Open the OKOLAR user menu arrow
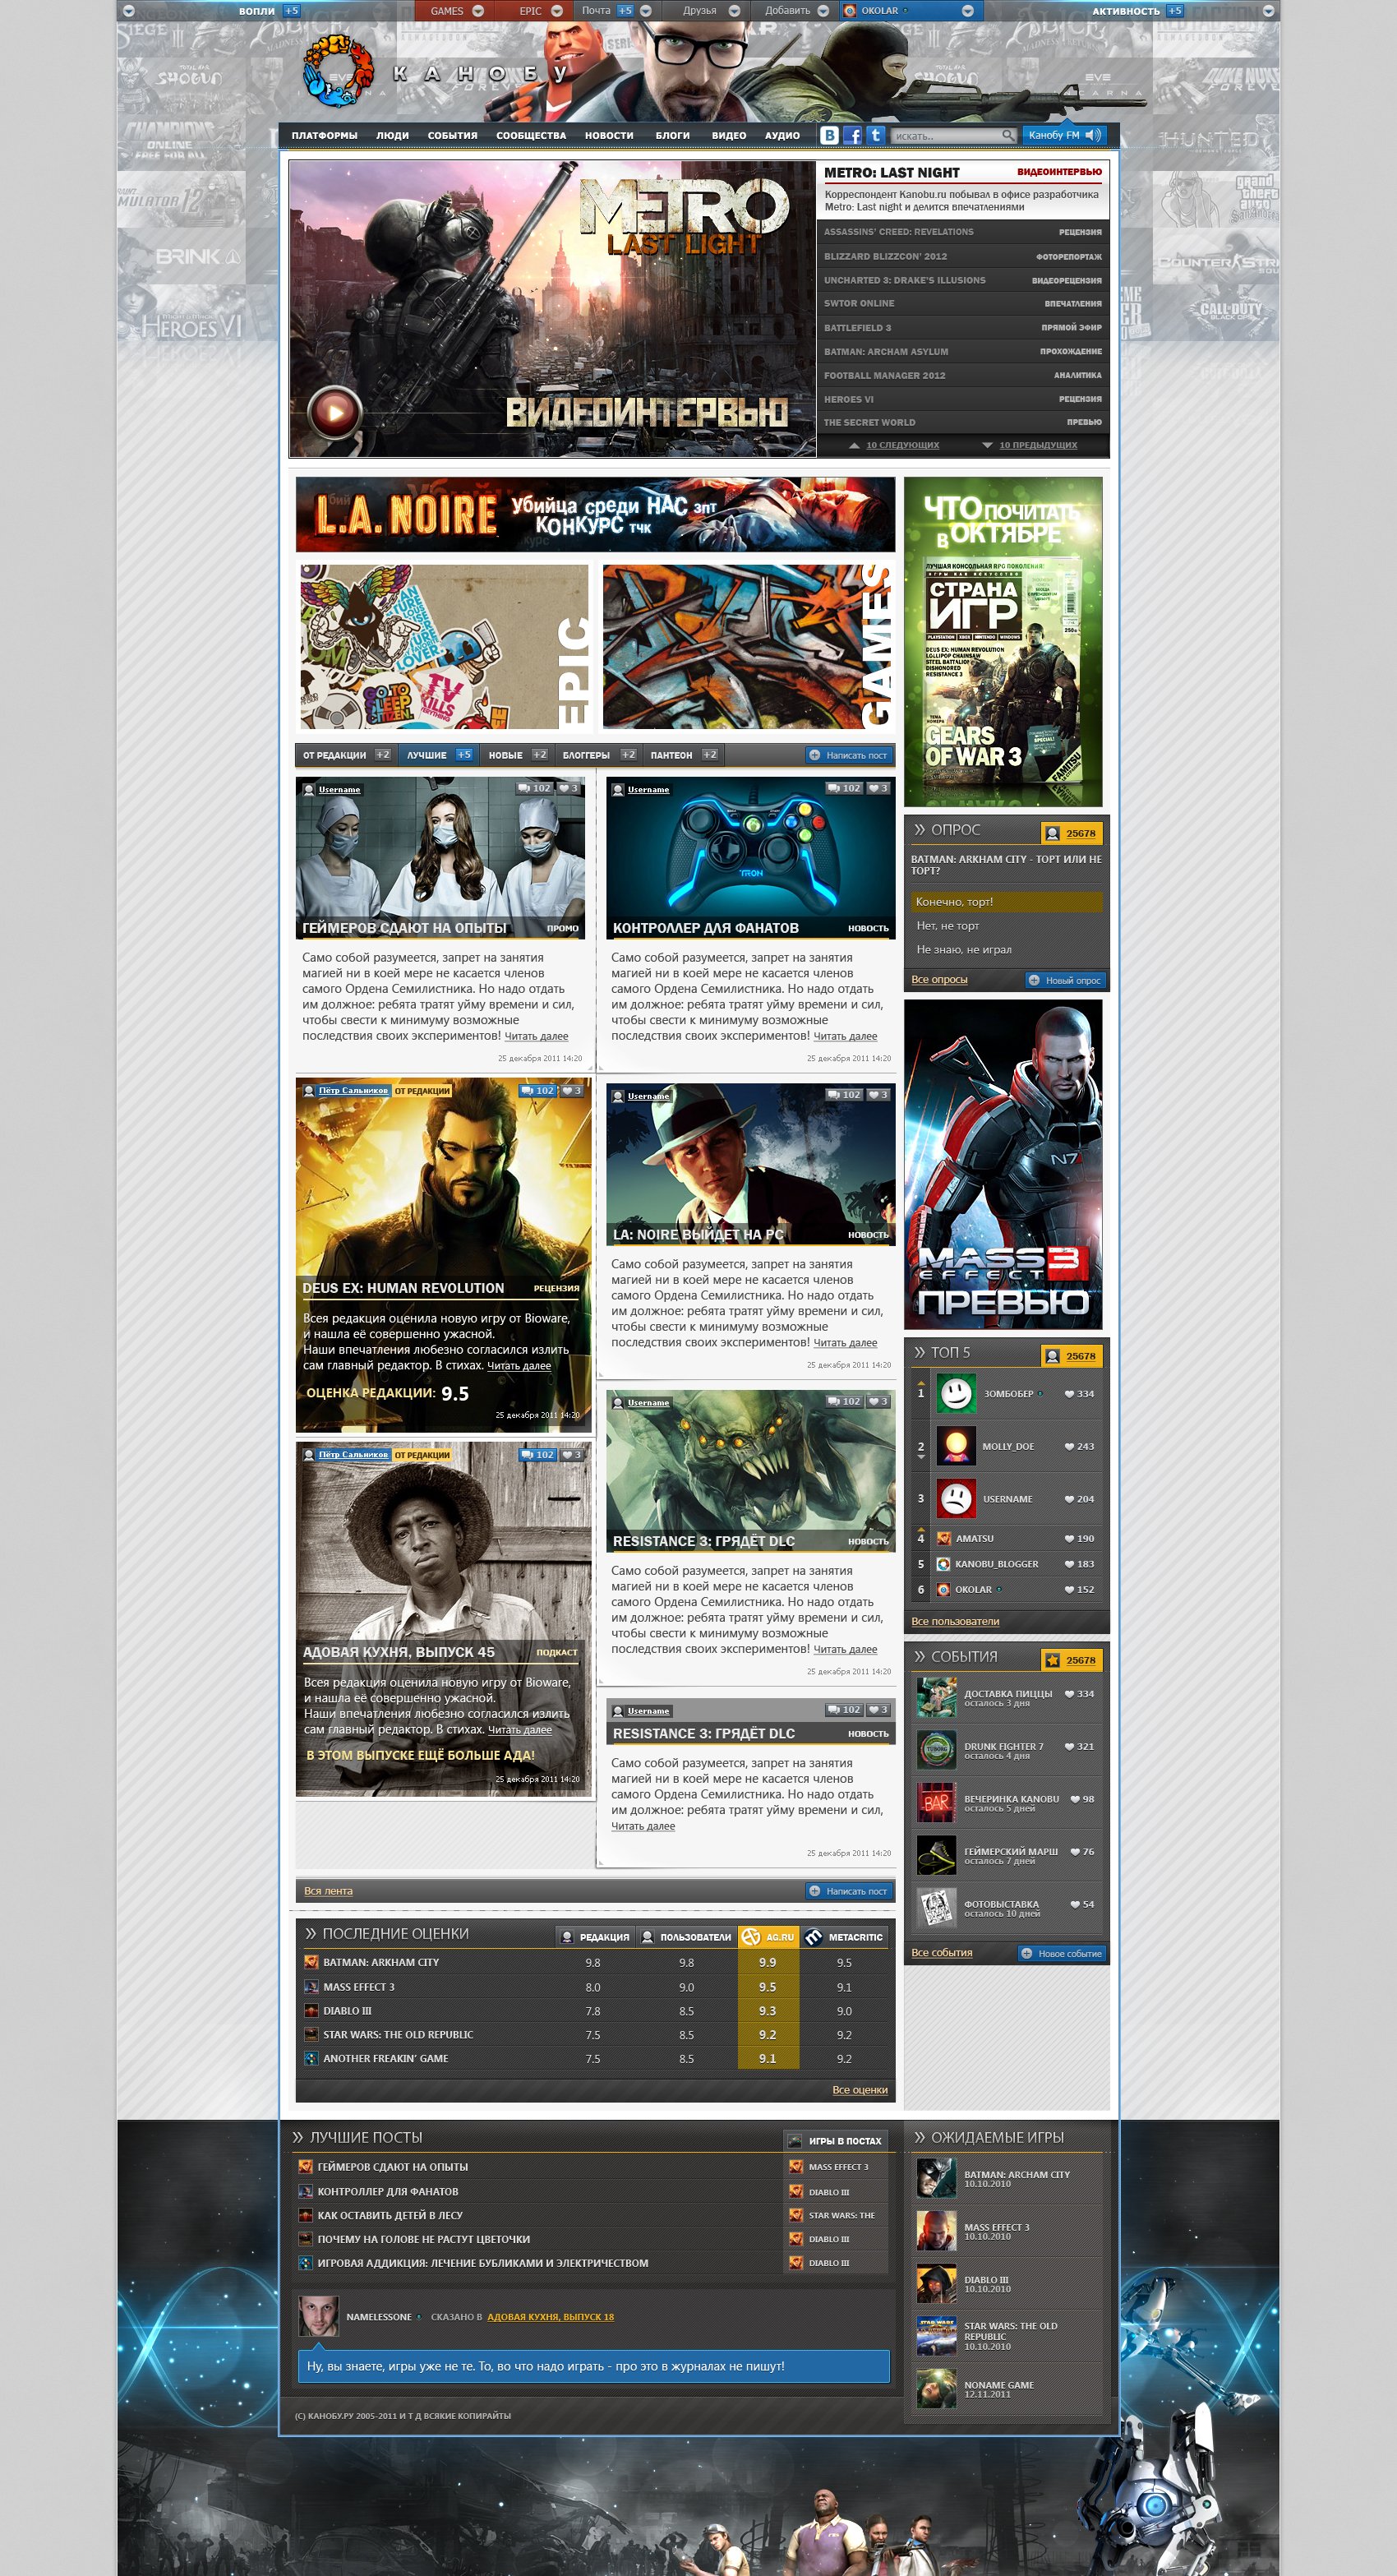The image size is (1397, 2576). (x=967, y=11)
